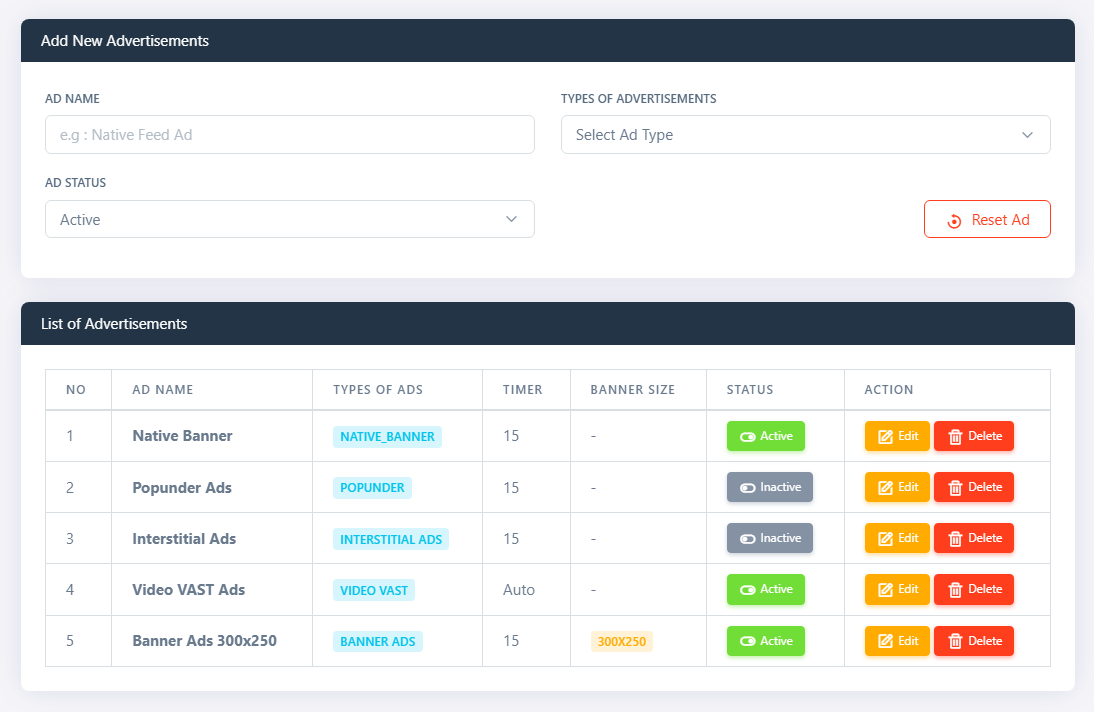Click the trash icon in the Native Banner row
The image size is (1094, 712).
click(x=955, y=437)
